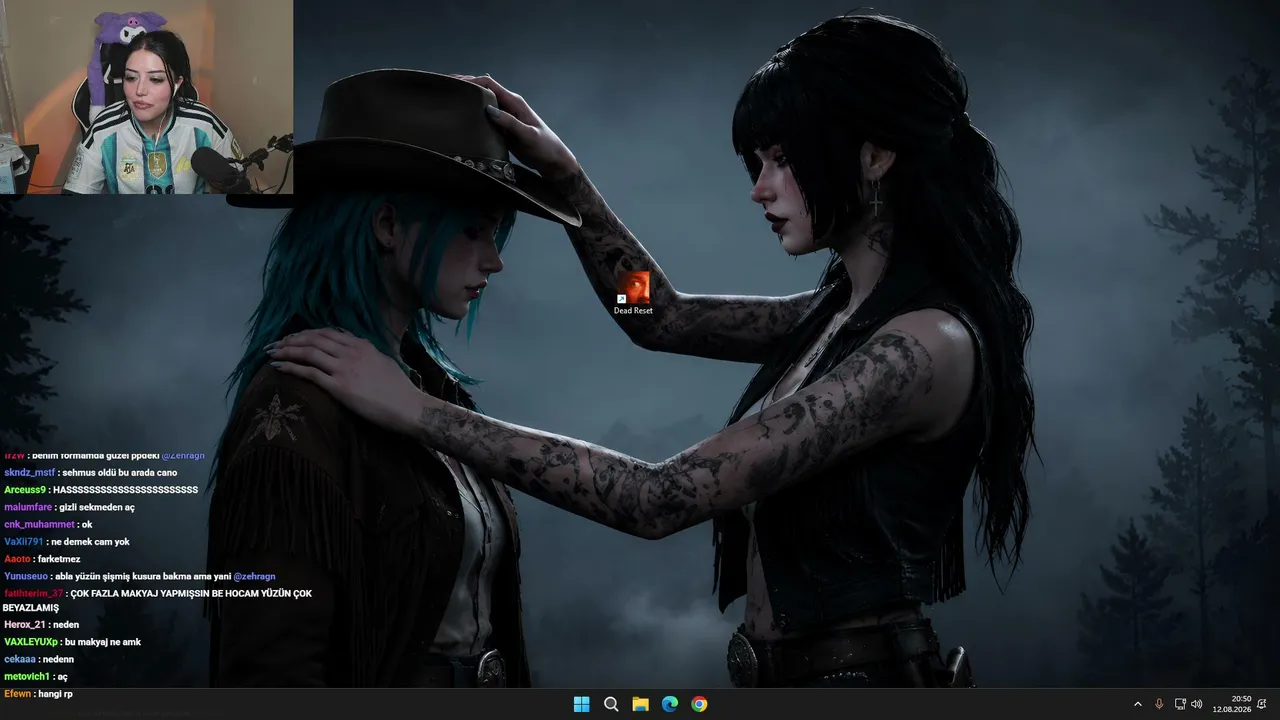Click username Arceuss9 in chat
The height and width of the screenshot is (720, 1280).
pos(25,490)
